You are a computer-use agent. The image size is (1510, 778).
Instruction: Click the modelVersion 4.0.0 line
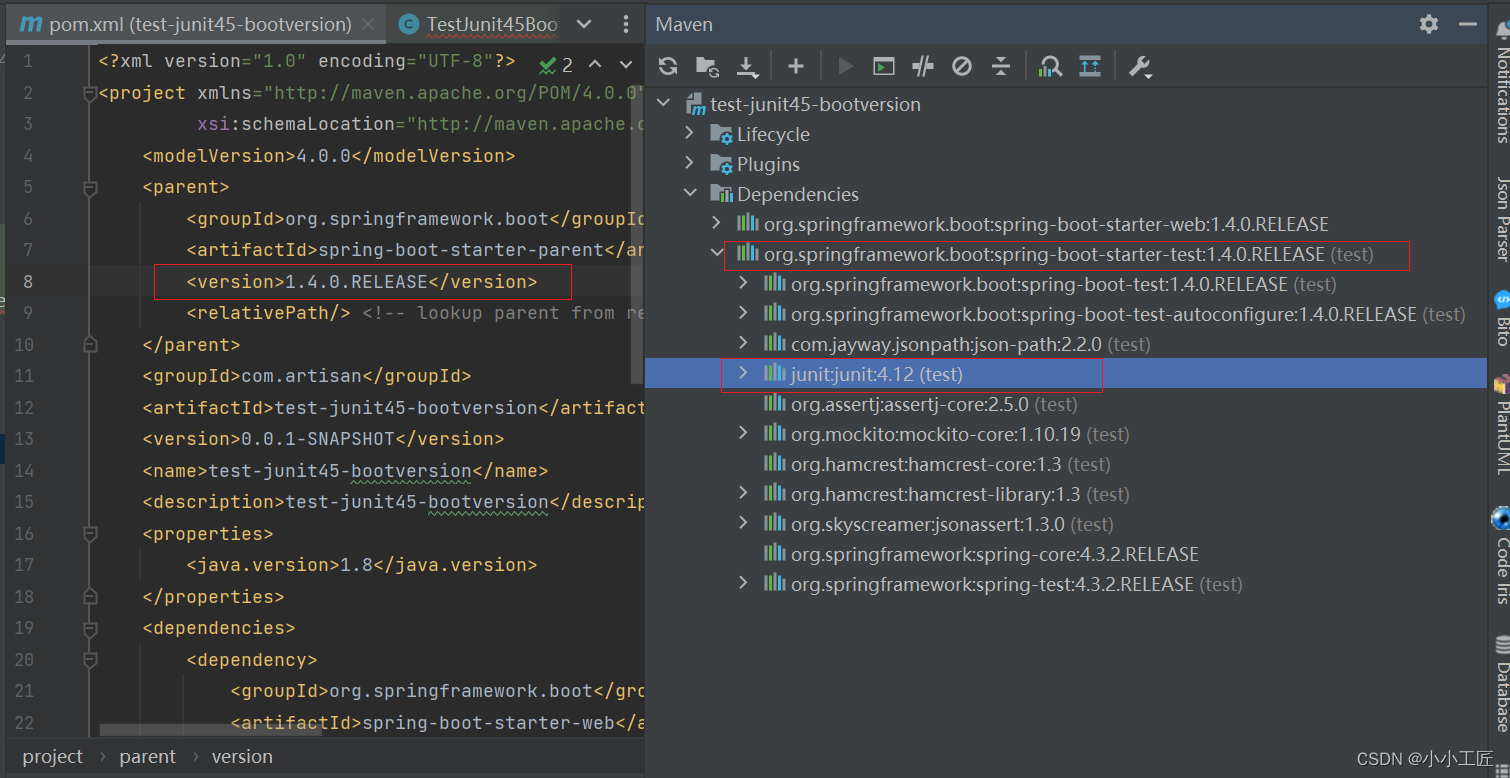tap(329, 156)
